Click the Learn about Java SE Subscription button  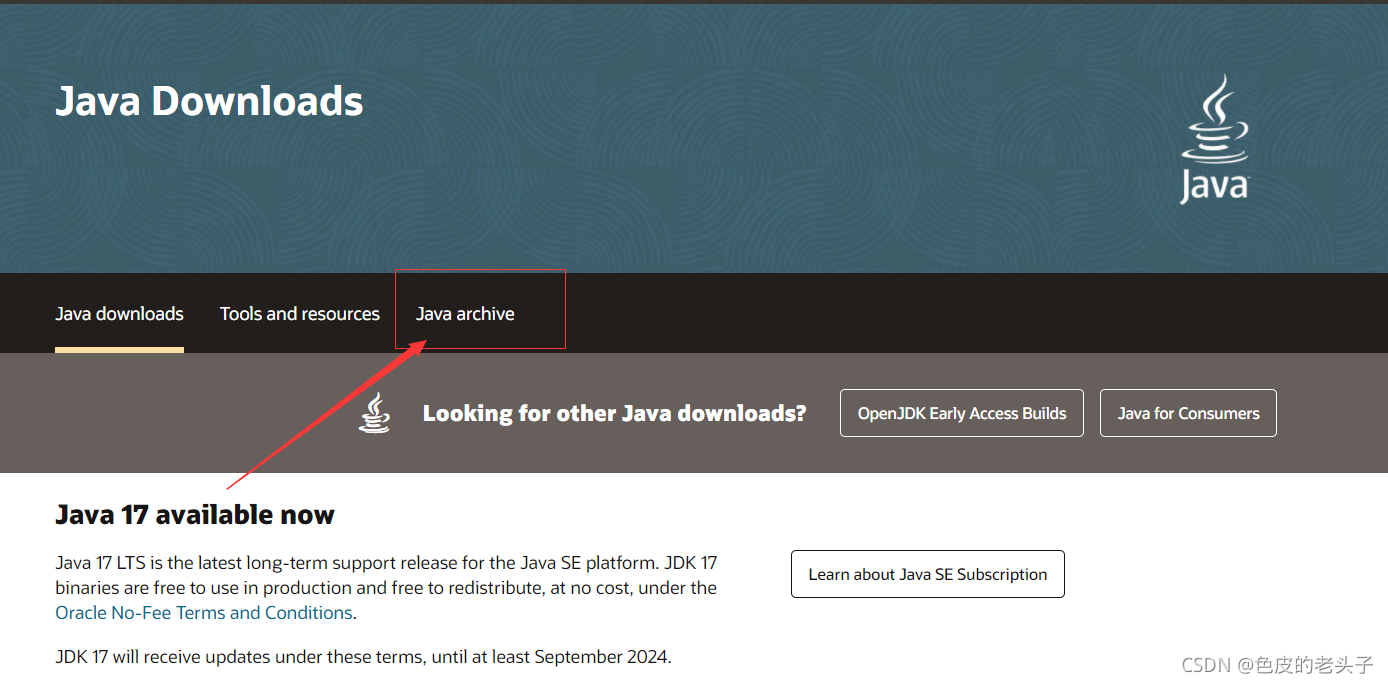coord(928,574)
